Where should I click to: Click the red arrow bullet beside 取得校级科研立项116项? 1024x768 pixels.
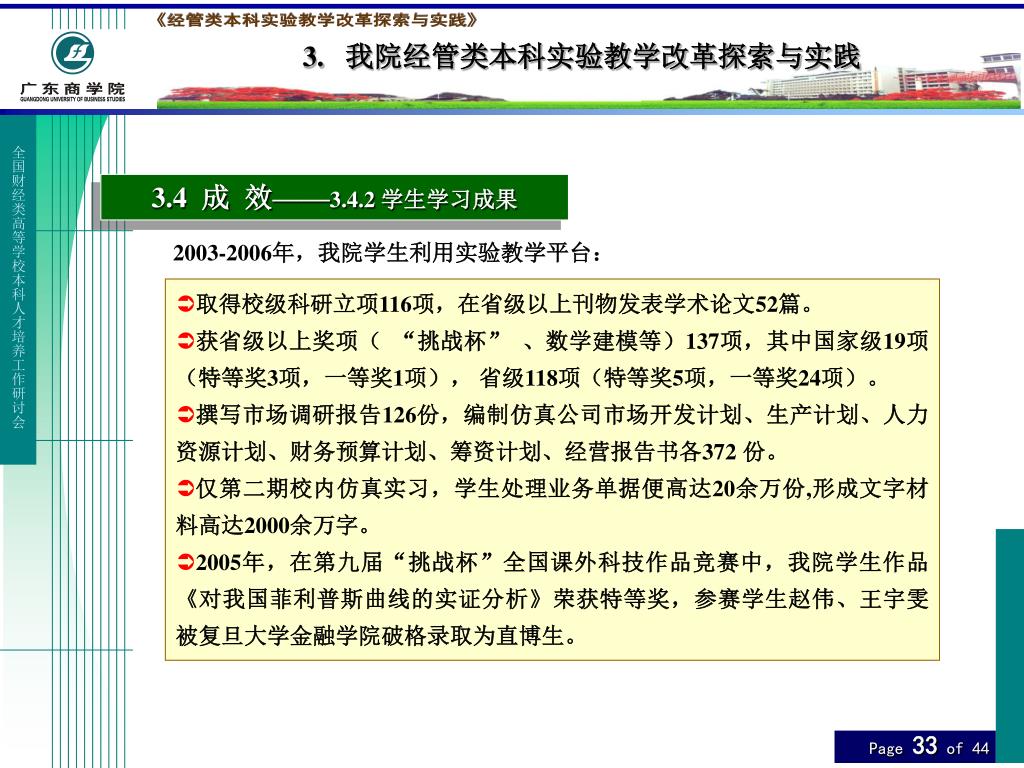185,304
